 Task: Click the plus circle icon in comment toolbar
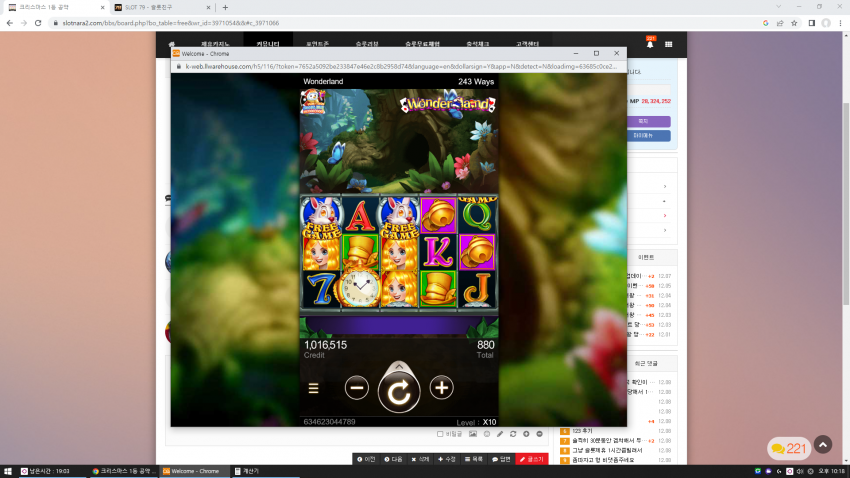[526, 434]
